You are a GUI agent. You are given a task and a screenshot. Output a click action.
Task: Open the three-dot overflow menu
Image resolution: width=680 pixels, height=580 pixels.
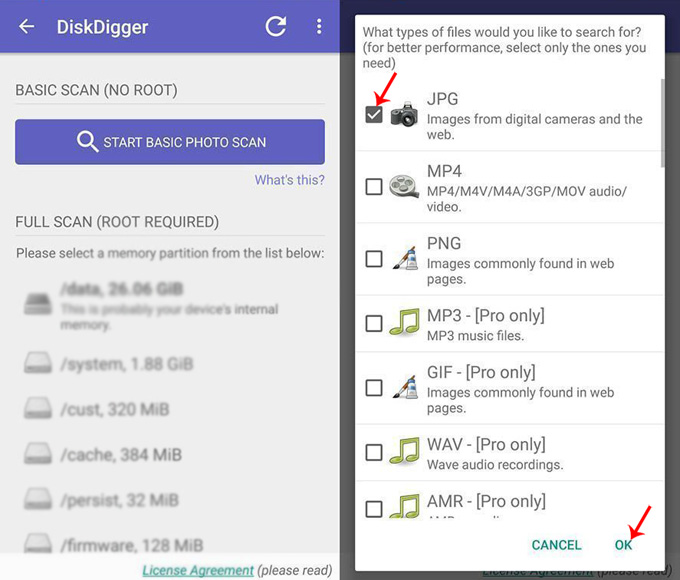tap(319, 26)
